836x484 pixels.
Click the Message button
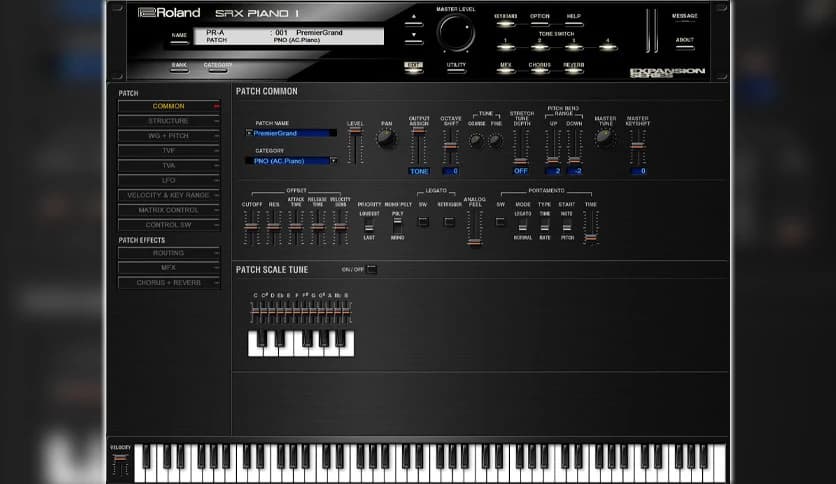[x=685, y=18]
